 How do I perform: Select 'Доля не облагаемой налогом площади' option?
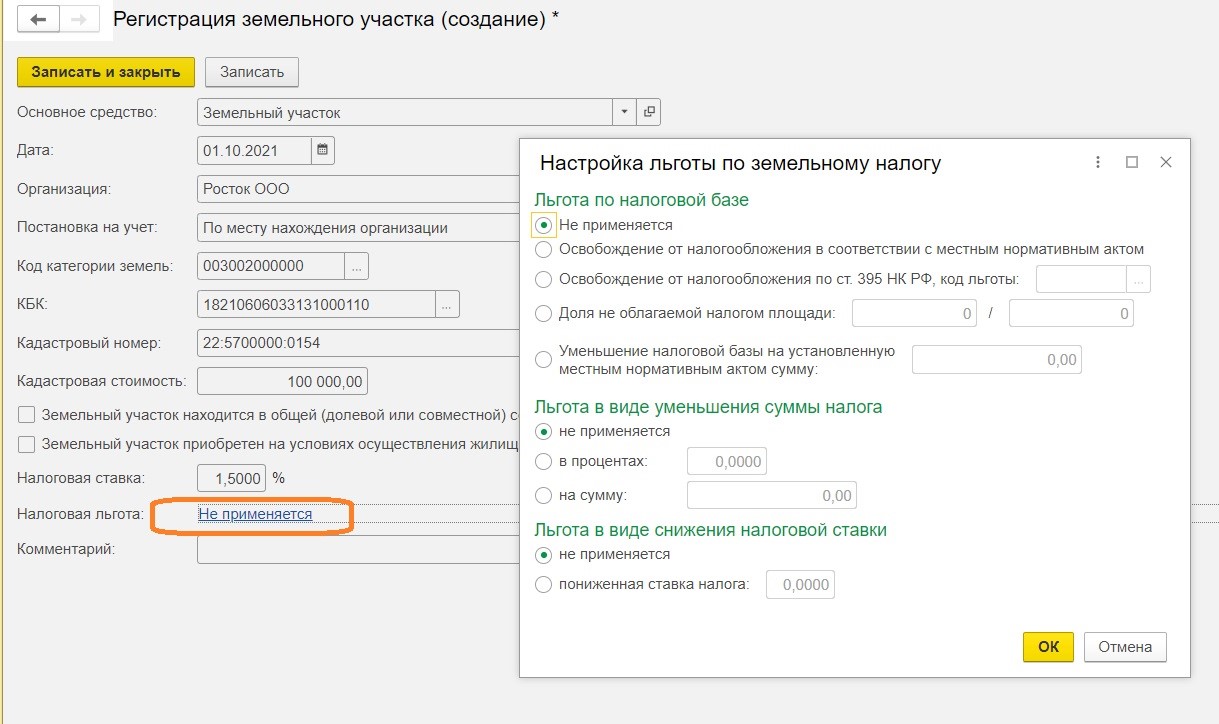[x=543, y=313]
